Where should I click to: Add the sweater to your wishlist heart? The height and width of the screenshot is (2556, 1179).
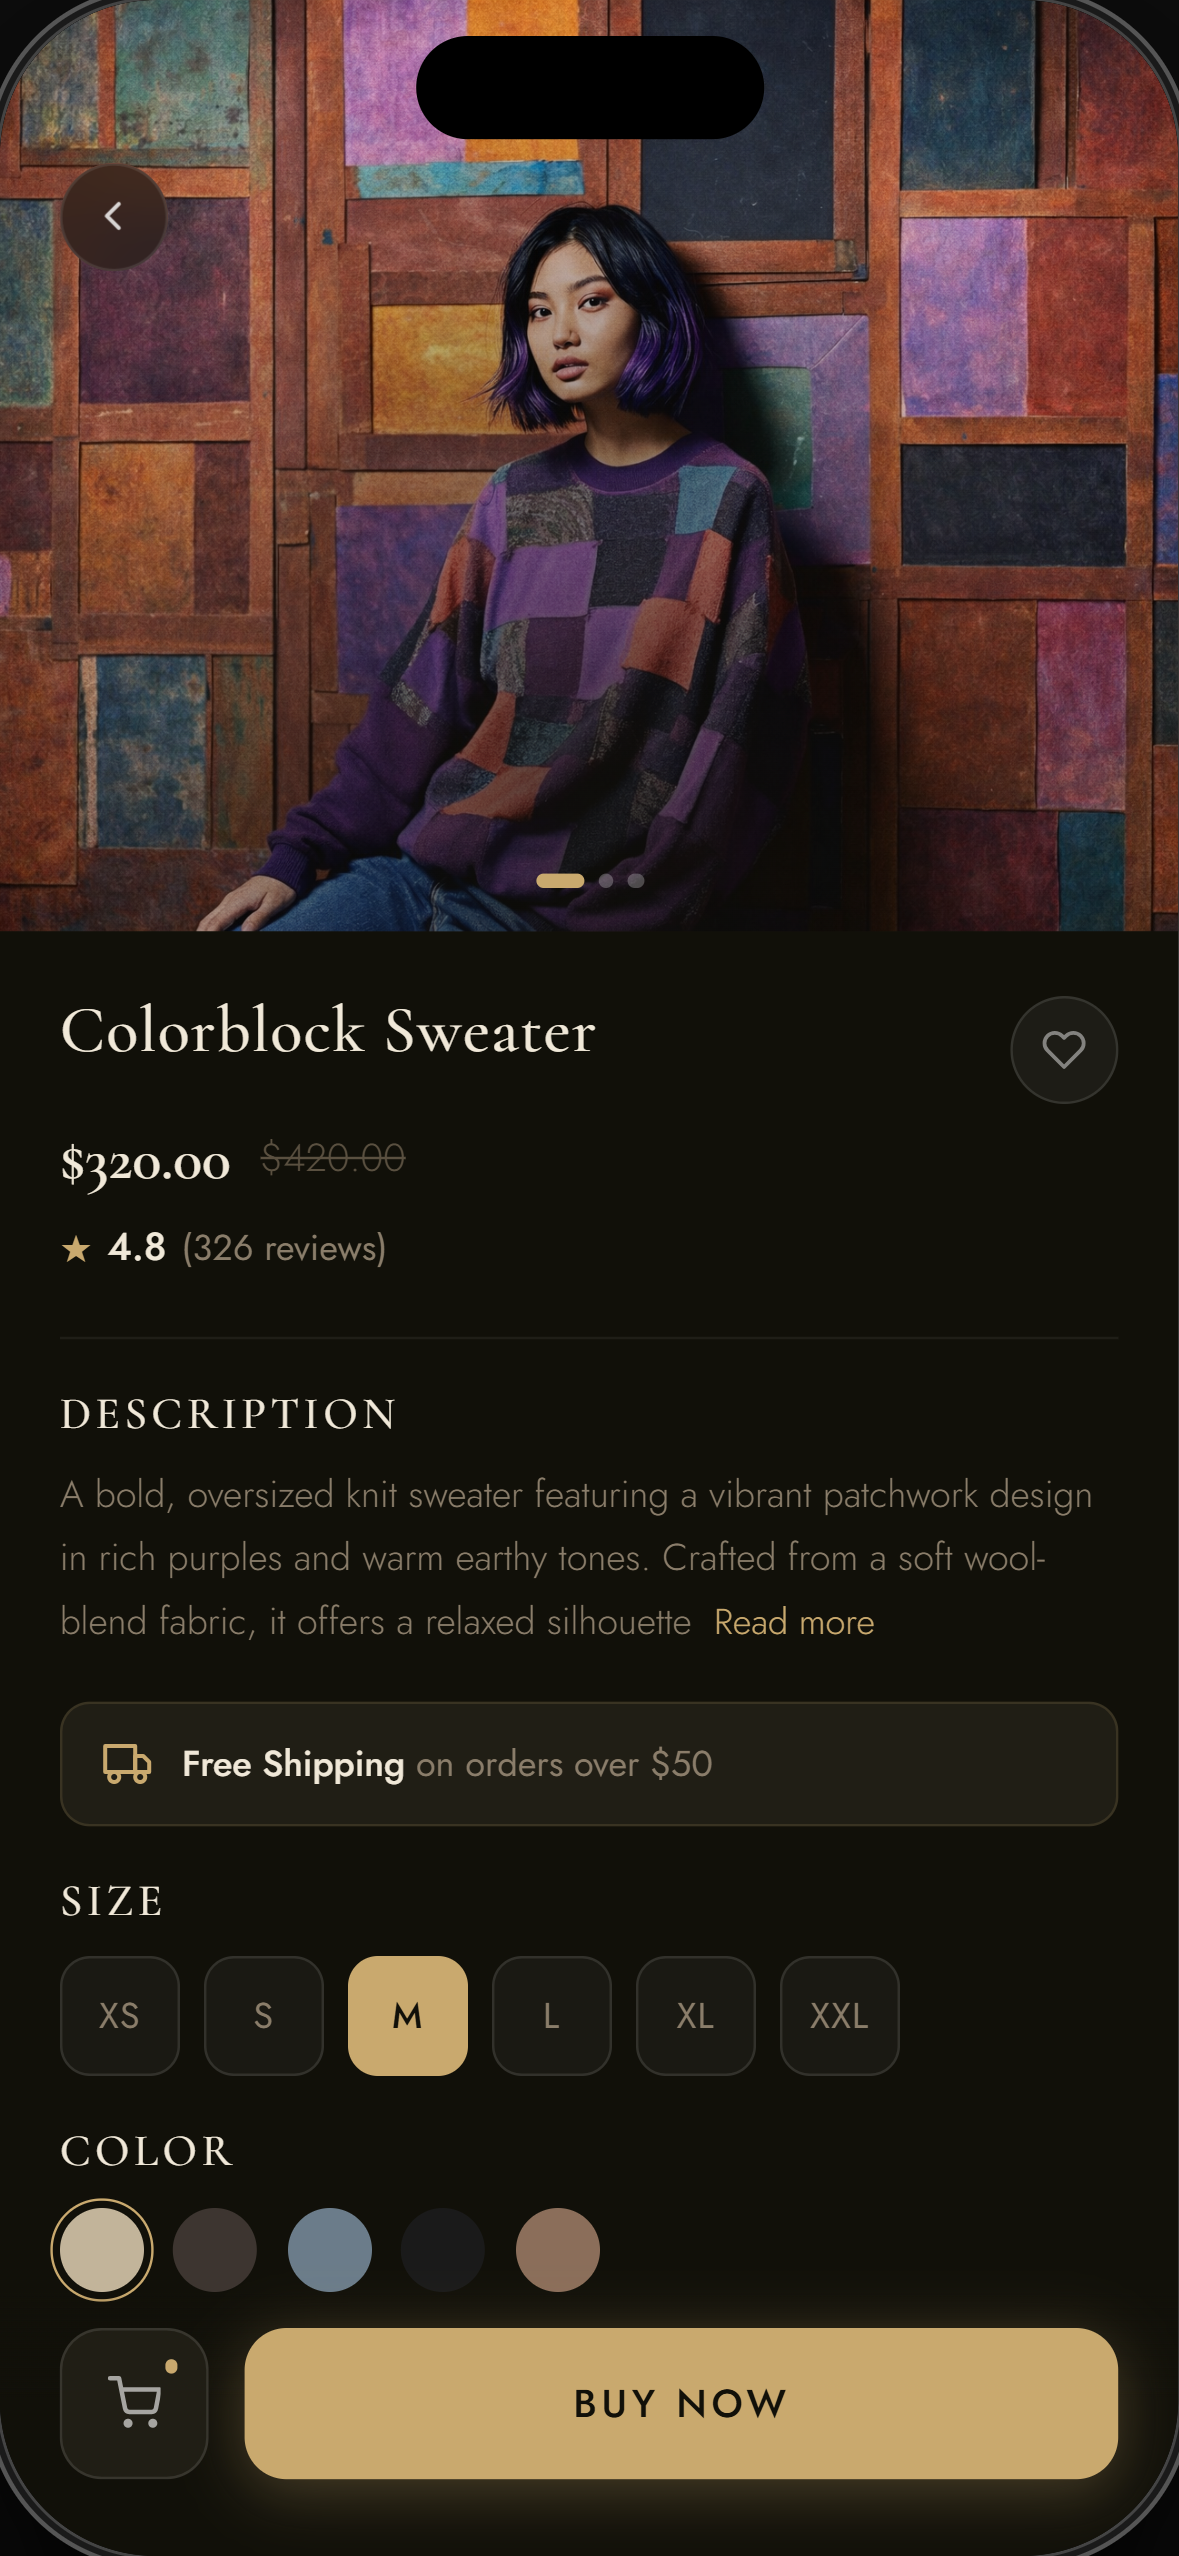1063,1048
